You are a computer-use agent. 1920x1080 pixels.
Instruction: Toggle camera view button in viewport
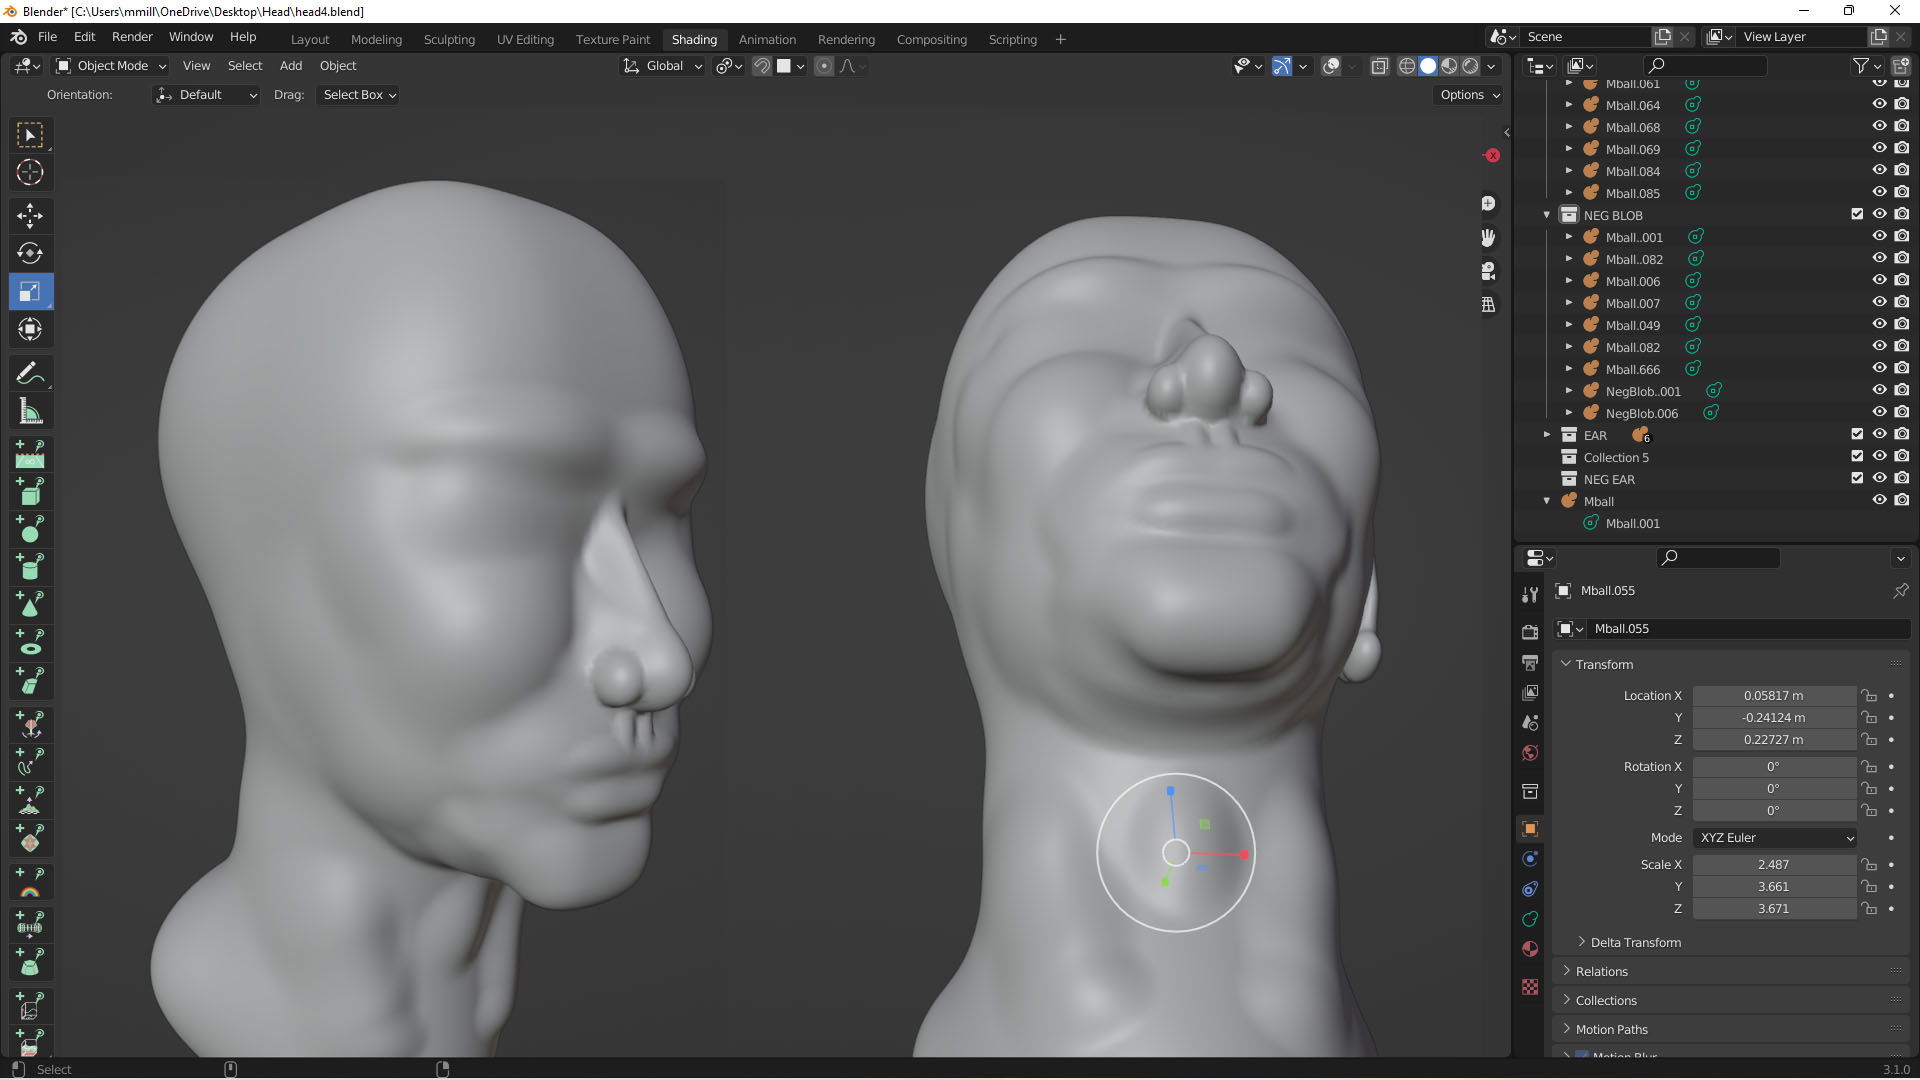(1488, 271)
